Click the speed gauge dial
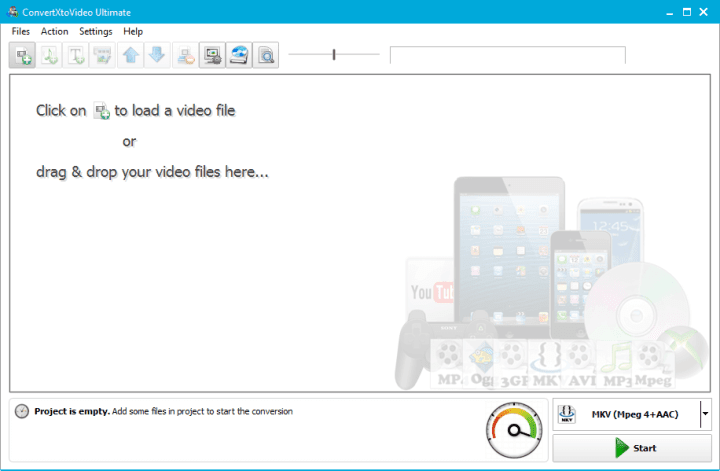Image resolution: width=720 pixels, height=471 pixels. [514, 430]
